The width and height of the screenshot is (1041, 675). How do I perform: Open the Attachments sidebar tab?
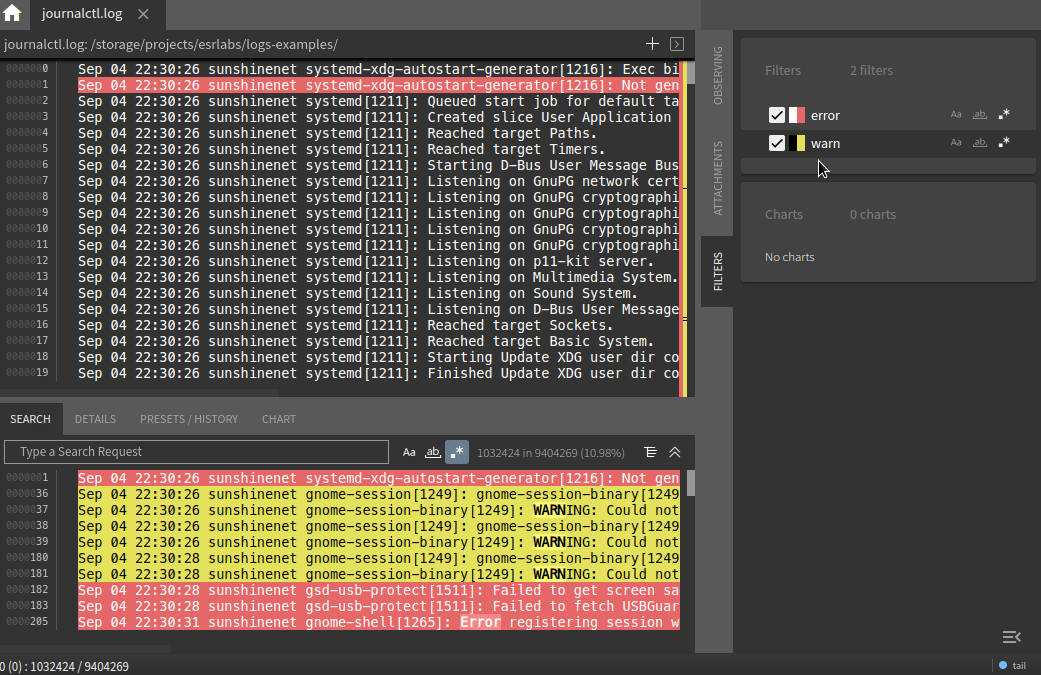(717, 178)
